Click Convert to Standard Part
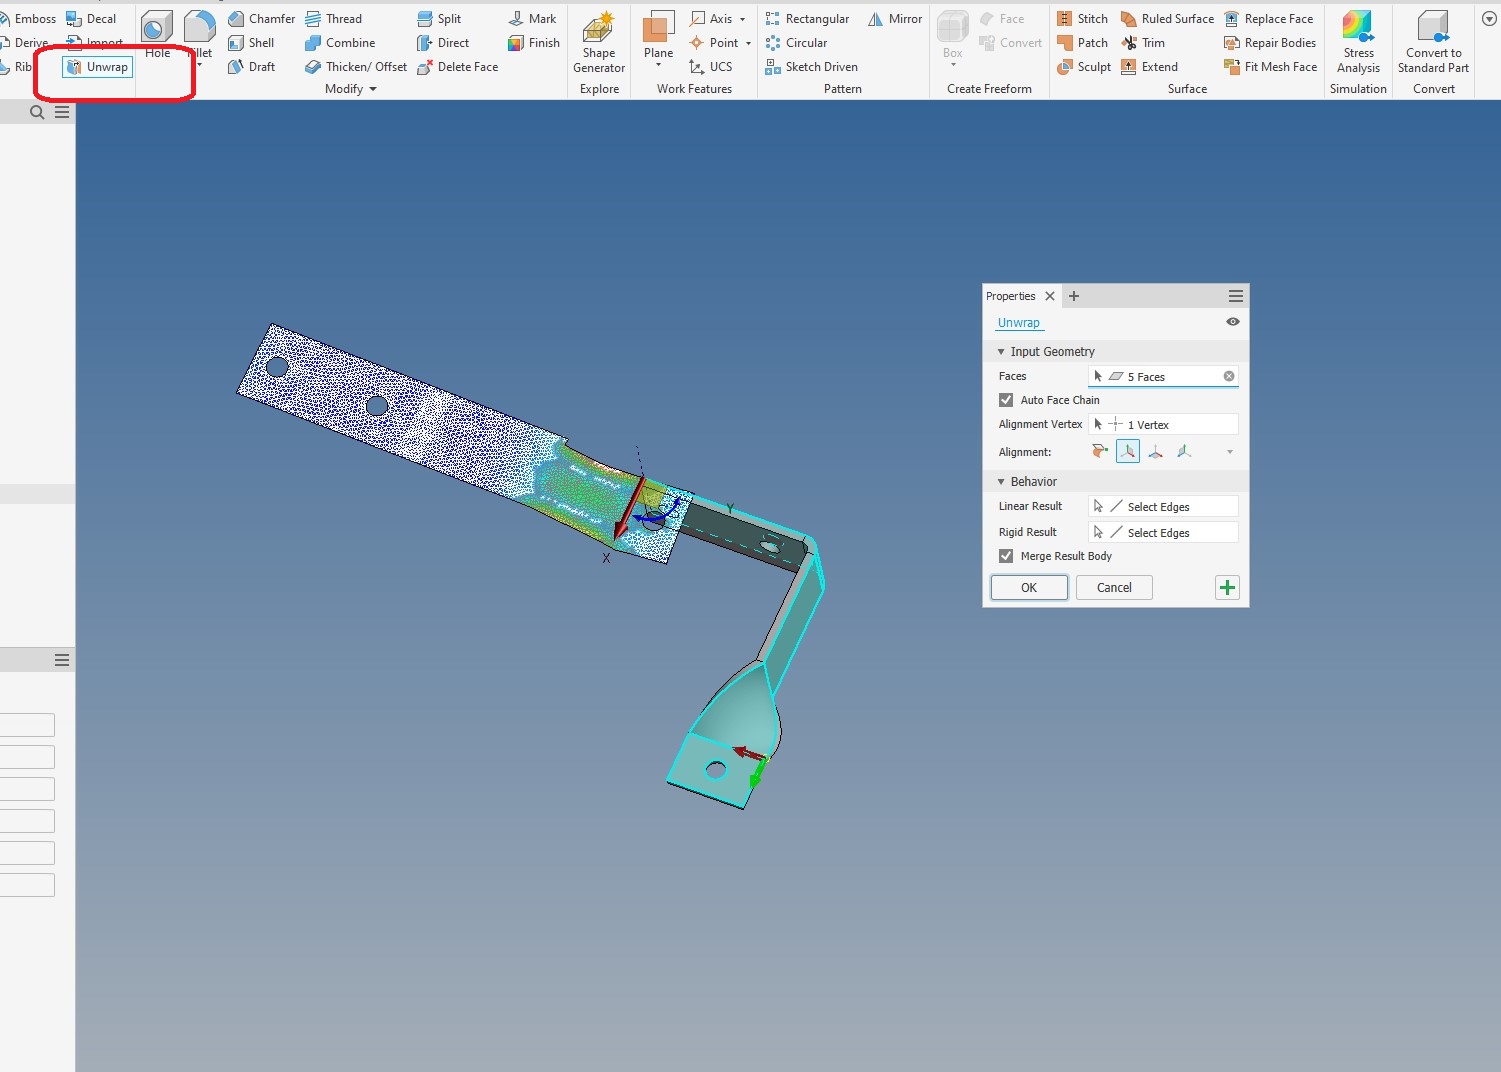Screen dimensions: 1501x1072 (1433, 42)
